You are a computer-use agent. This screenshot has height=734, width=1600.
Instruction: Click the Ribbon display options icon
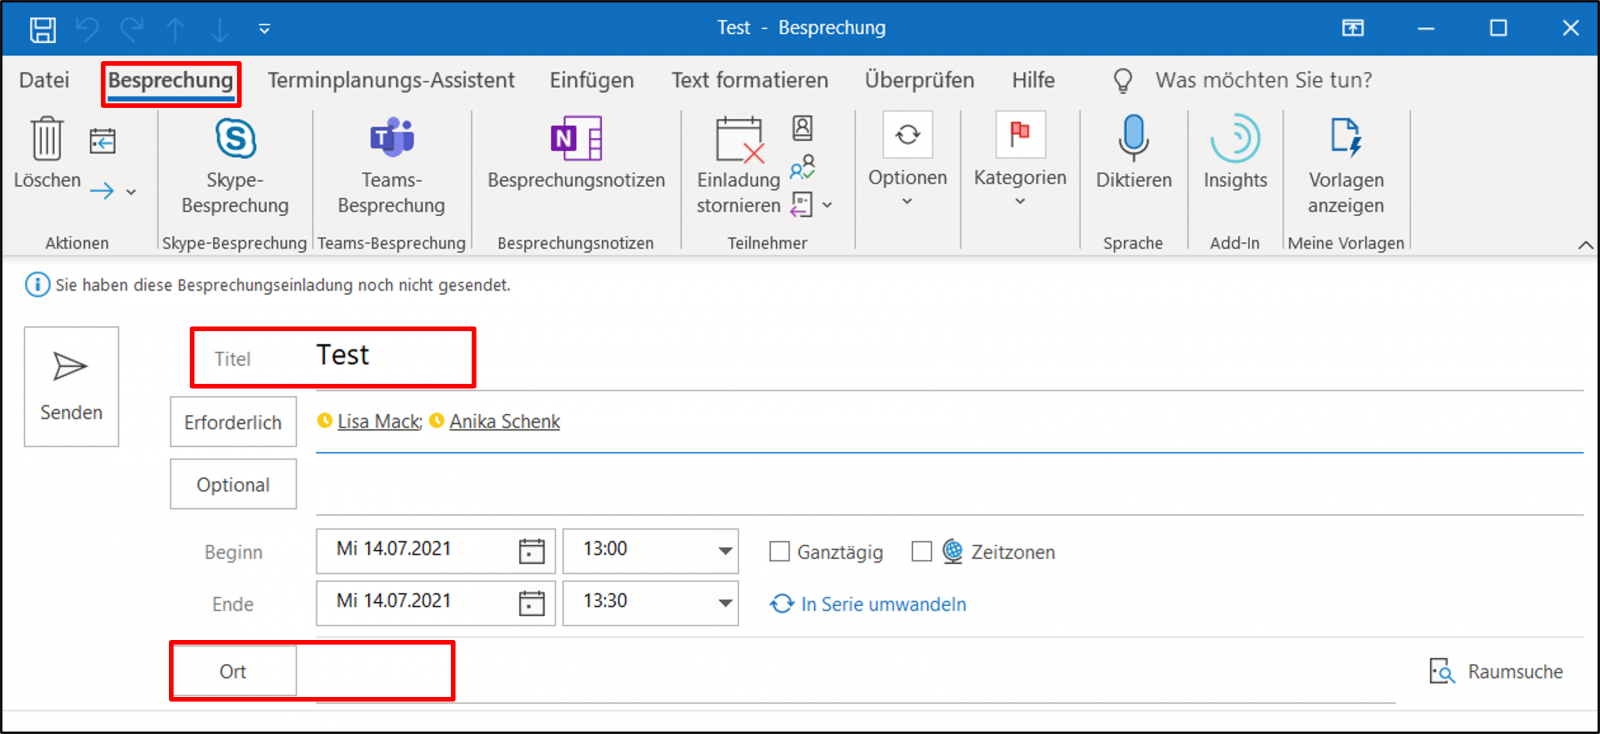(1353, 28)
